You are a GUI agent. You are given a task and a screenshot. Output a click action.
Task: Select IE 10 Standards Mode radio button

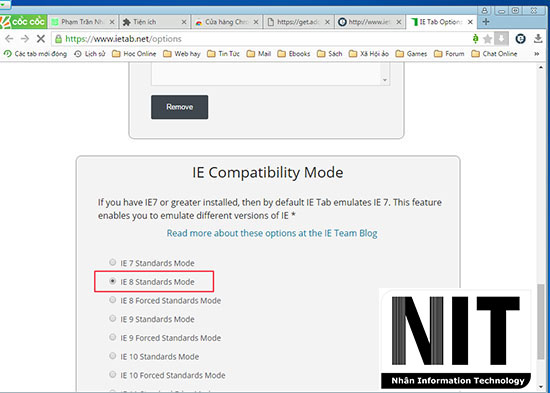(113, 356)
